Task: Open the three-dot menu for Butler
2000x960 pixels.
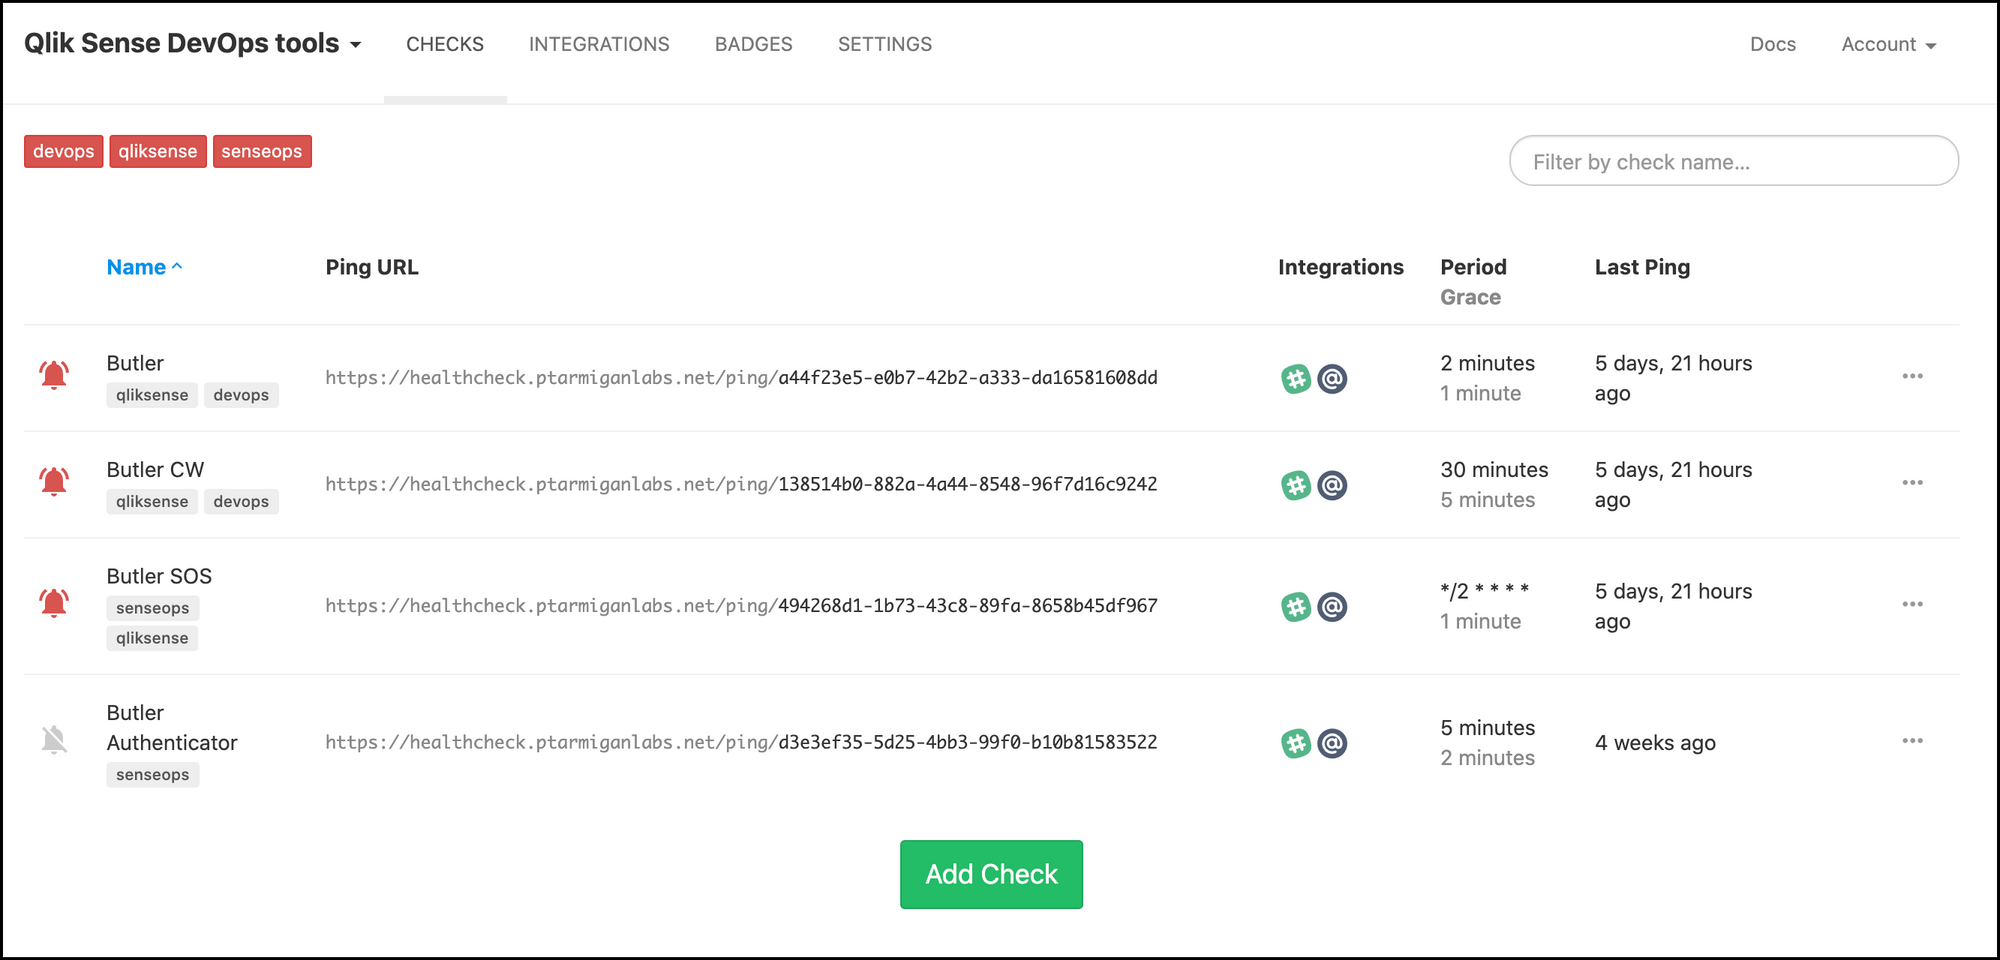Action: pyautogui.click(x=1912, y=376)
